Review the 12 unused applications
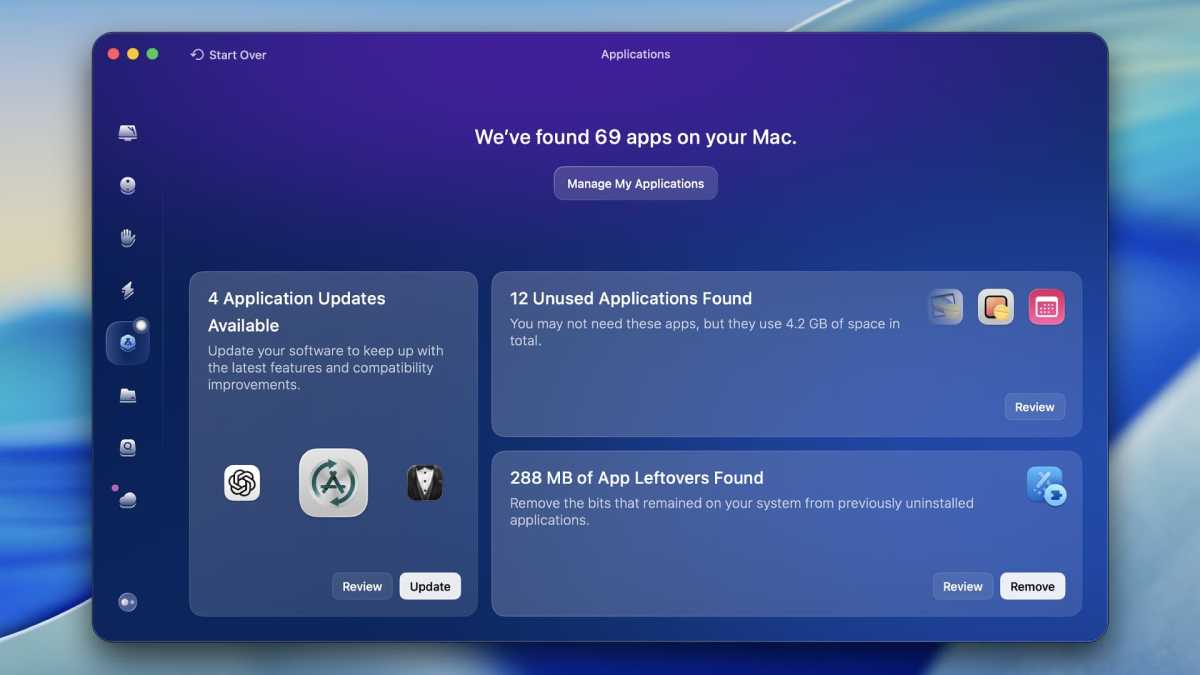This screenshot has height=675, width=1200. [x=1034, y=406]
